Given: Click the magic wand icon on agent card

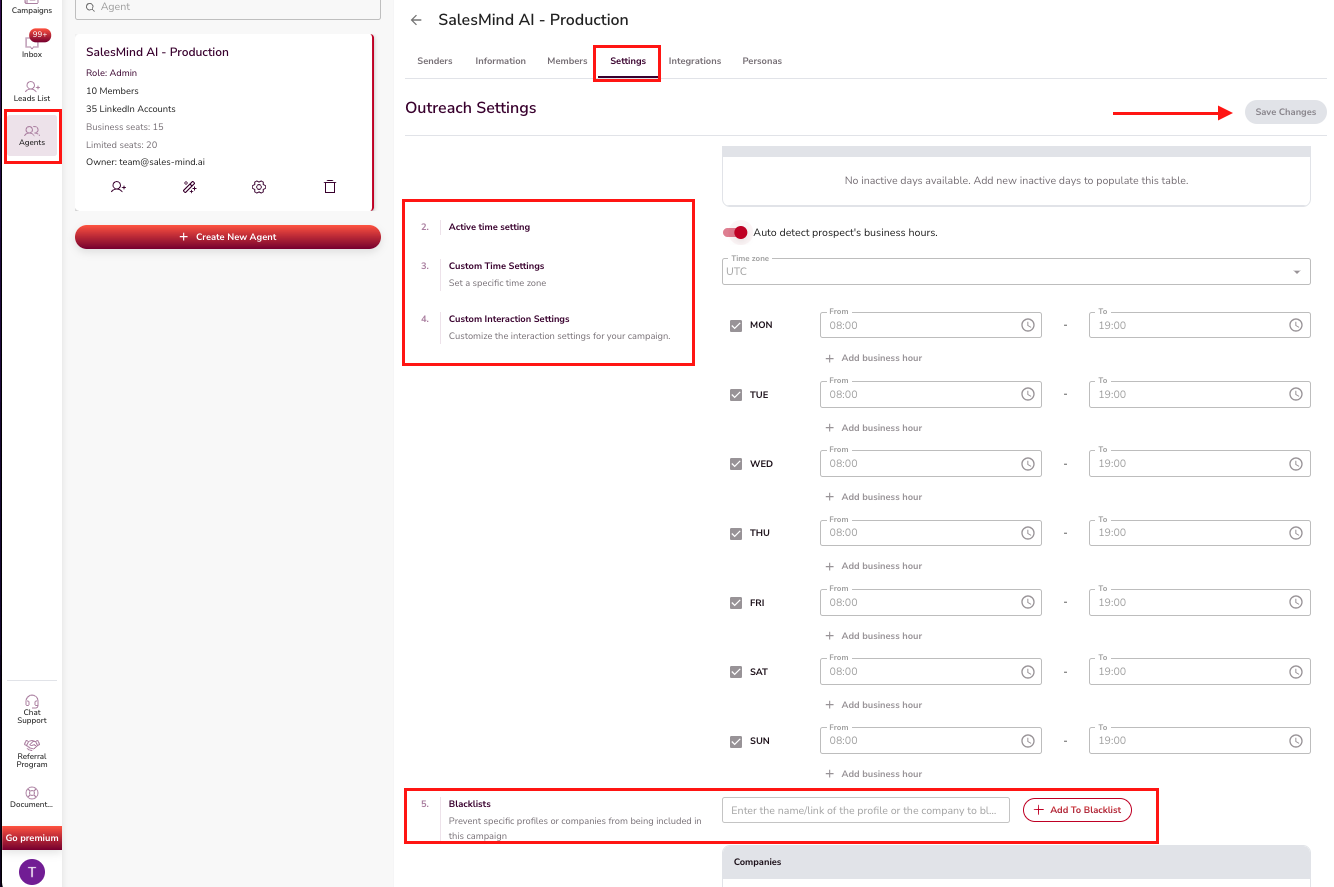Looking at the screenshot, I should (189, 187).
